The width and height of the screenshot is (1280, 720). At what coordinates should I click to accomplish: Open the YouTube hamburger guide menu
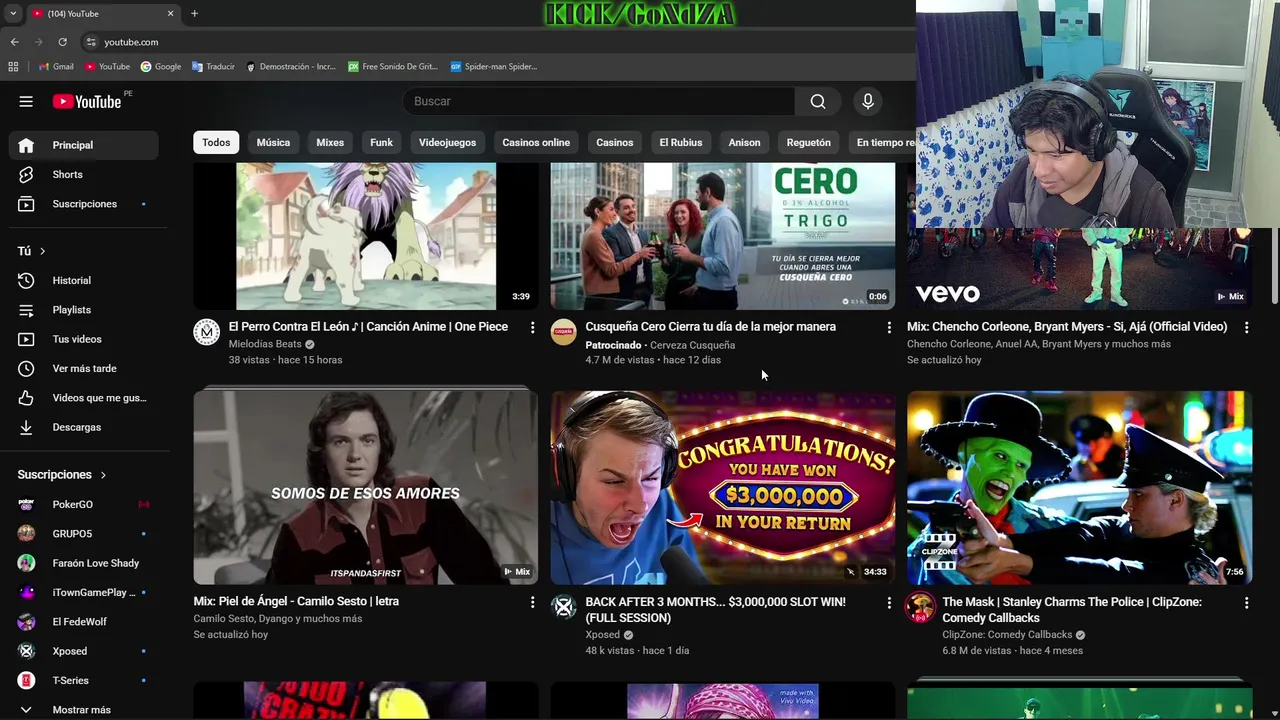(x=26, y=101)
